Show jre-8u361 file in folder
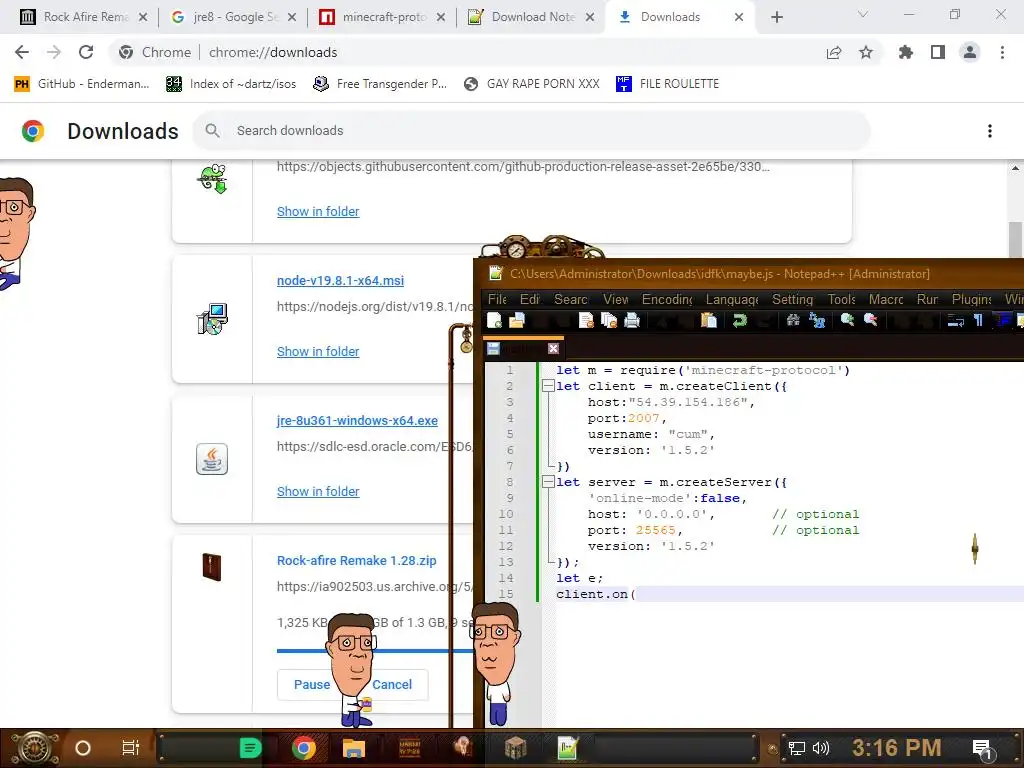The width and height of the screenshot is (1024, 768). point(318,491)
